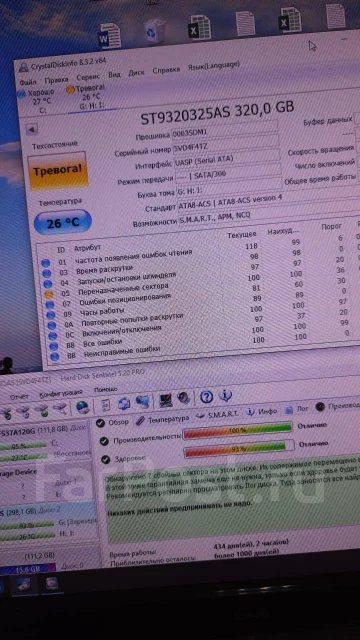Screen dimensions: 360x640
Task: Click status circle of Часы работы row
Action: click(51, 315)
